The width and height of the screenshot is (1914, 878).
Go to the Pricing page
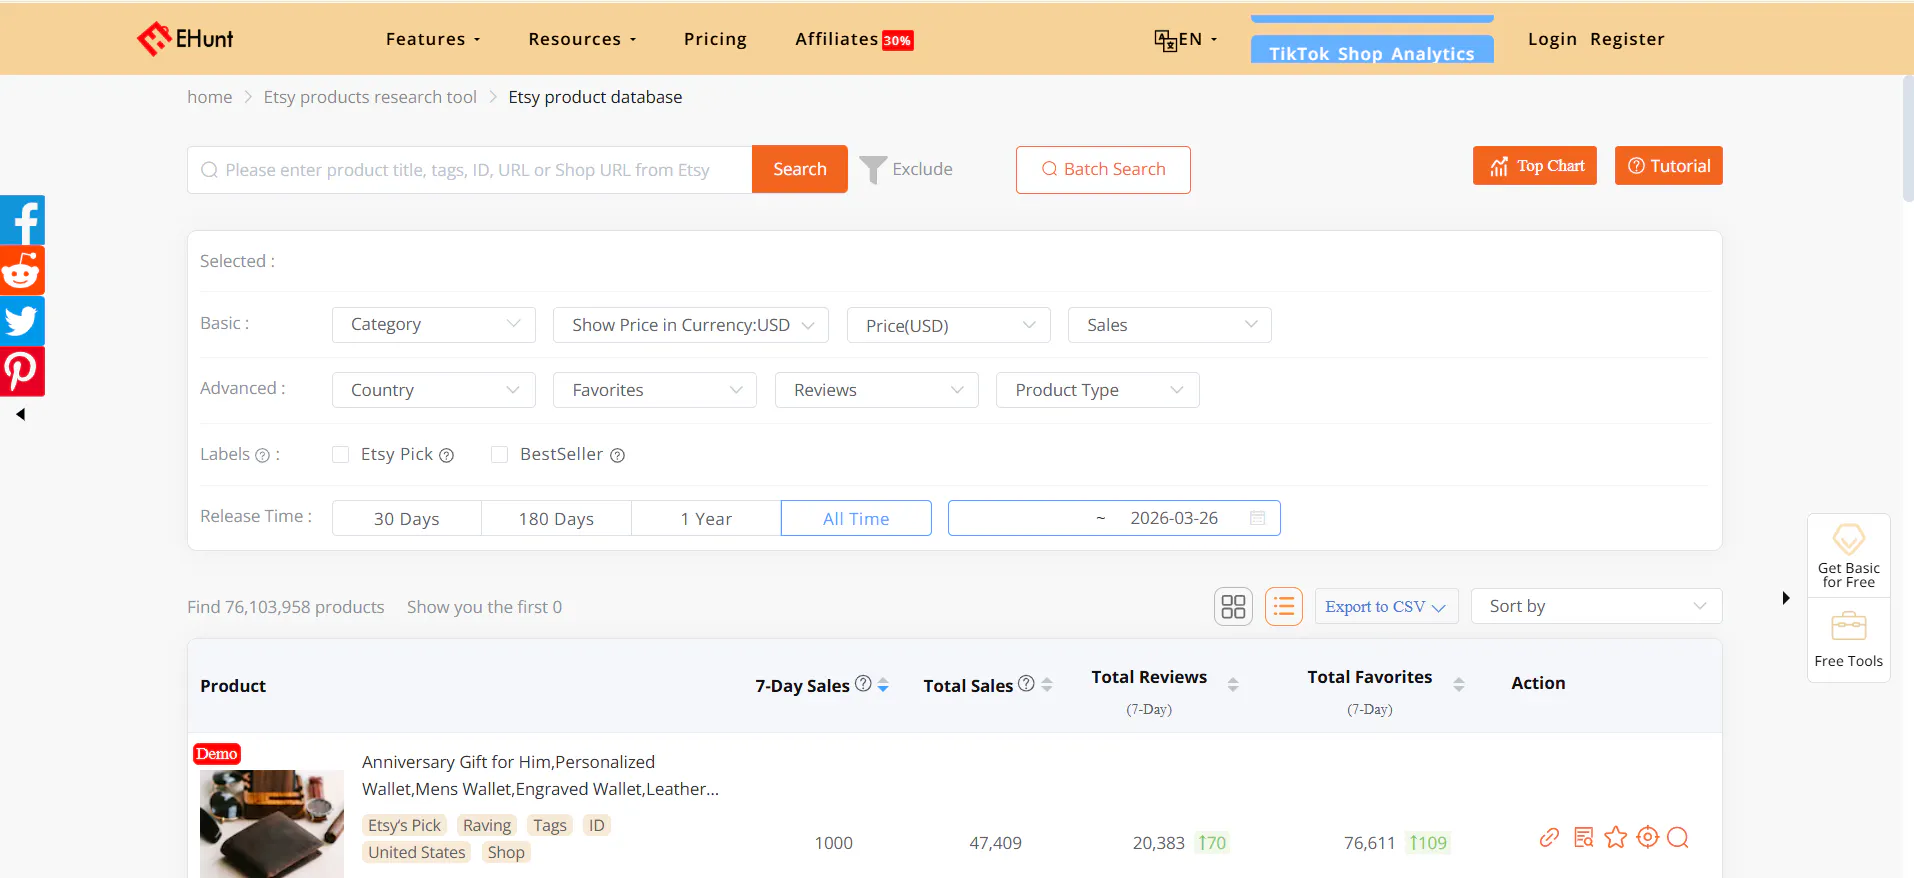pyautogui.click(x=715, y=39)
